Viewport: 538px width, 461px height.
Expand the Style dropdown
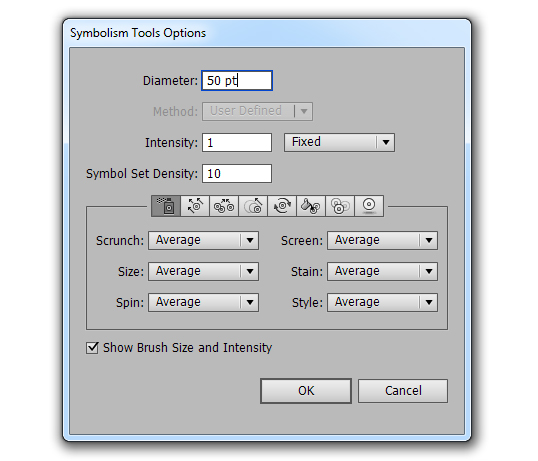382,302
